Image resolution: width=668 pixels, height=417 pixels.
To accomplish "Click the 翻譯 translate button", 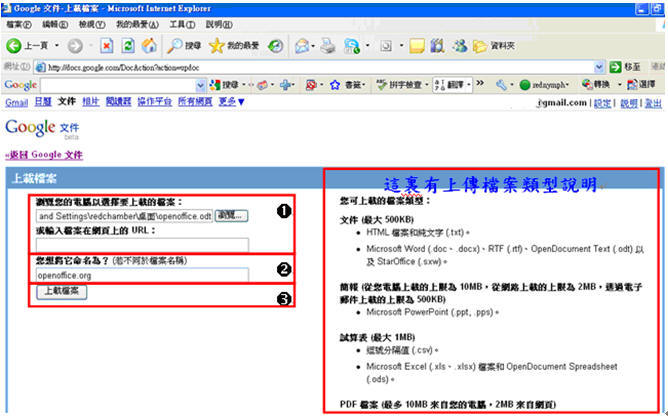I will tap(449, 85).
